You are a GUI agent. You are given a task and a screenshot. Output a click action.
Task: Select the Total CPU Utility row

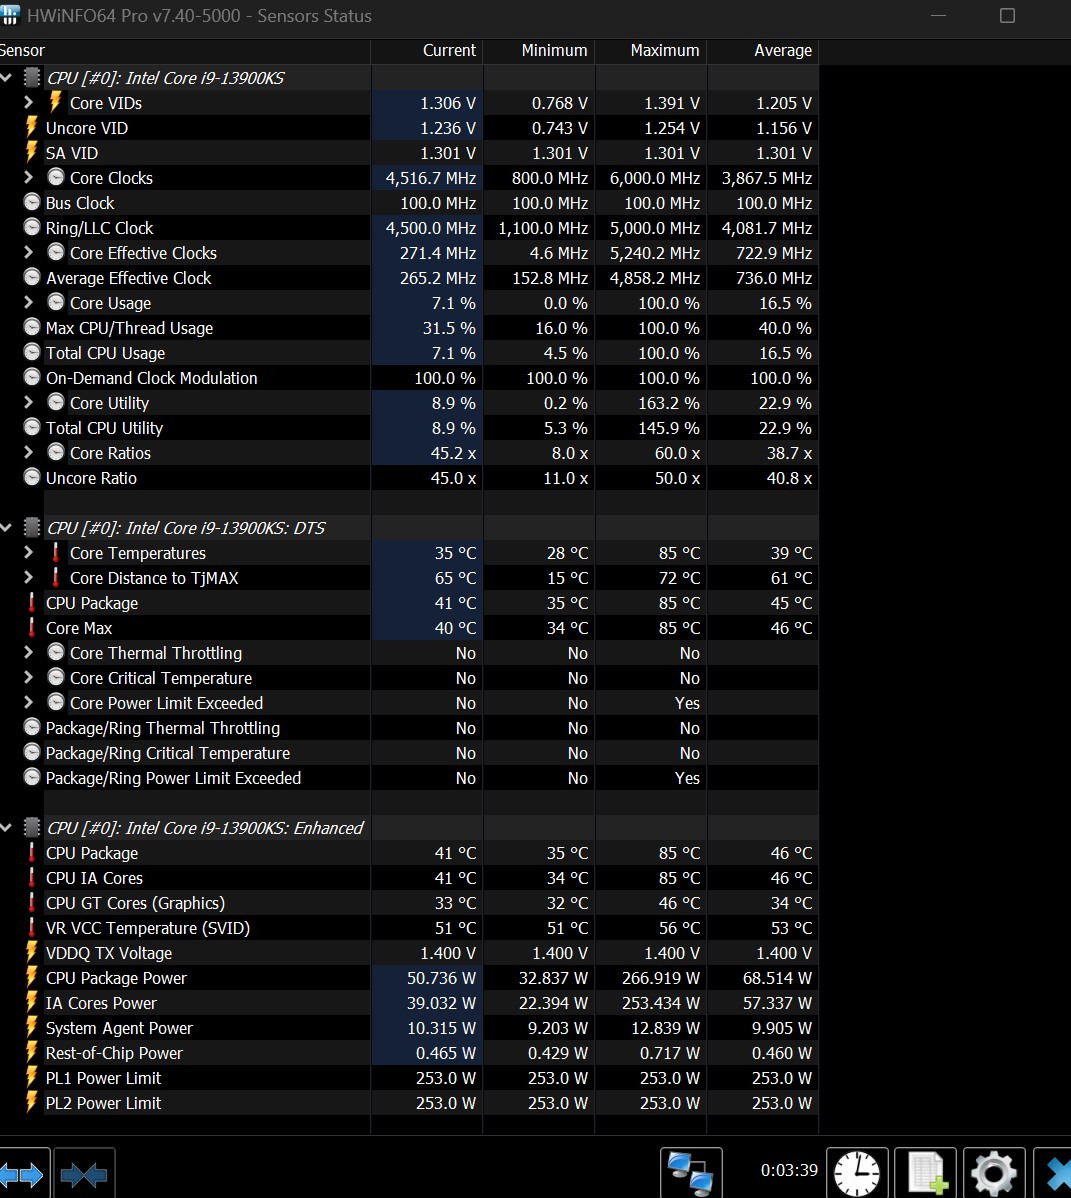click(x=409, y=428)
